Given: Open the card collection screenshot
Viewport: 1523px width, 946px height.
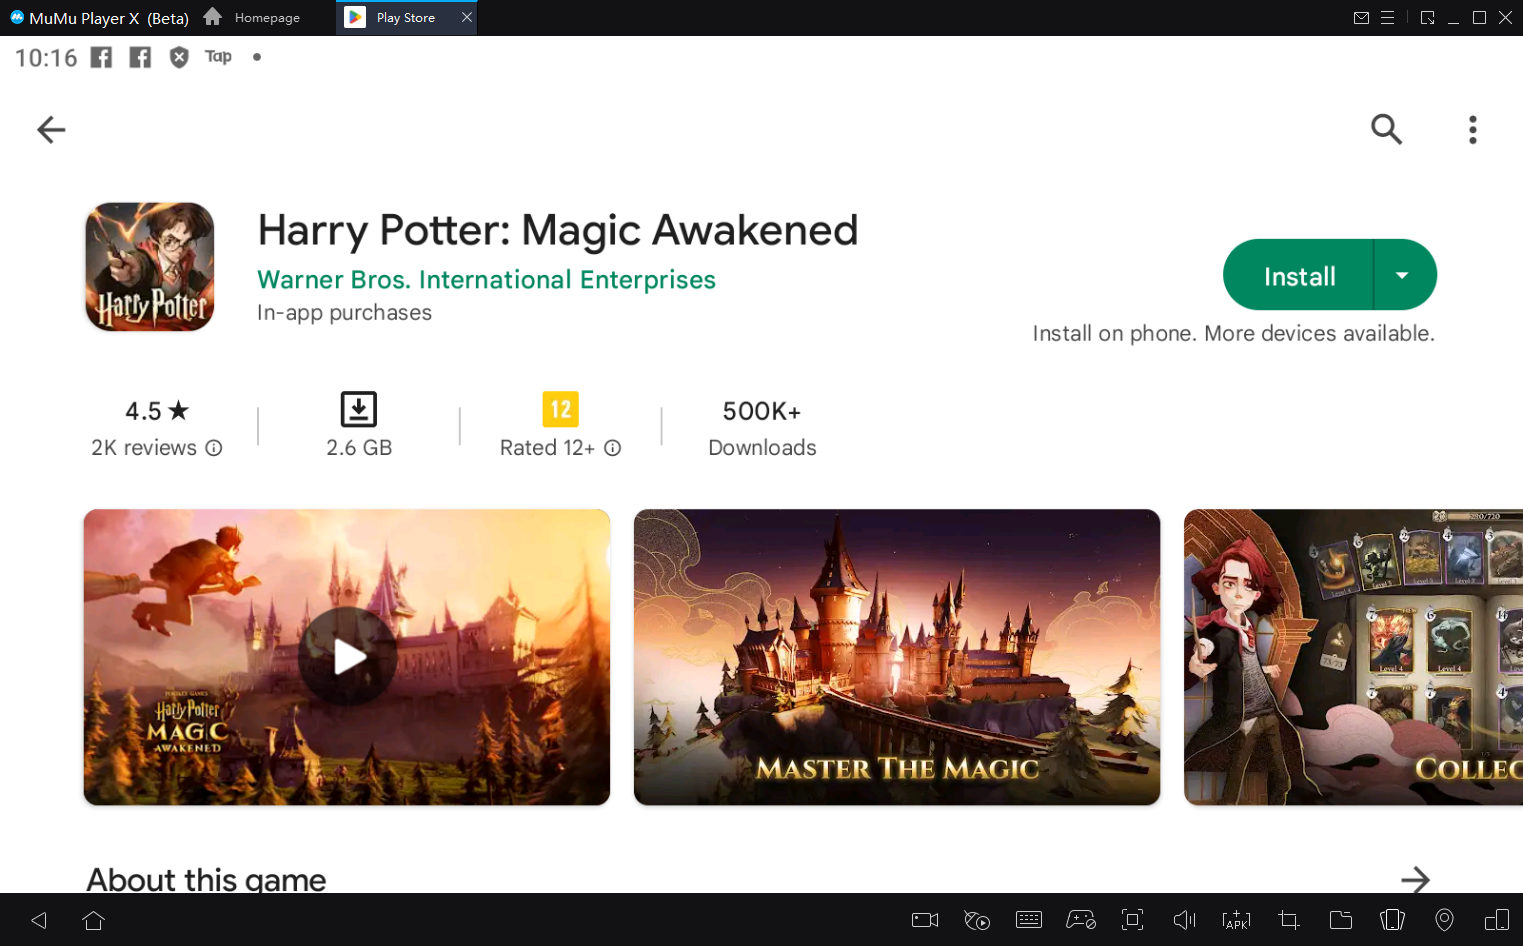Looking at the screenshot, I should [x=1353, y=657].
